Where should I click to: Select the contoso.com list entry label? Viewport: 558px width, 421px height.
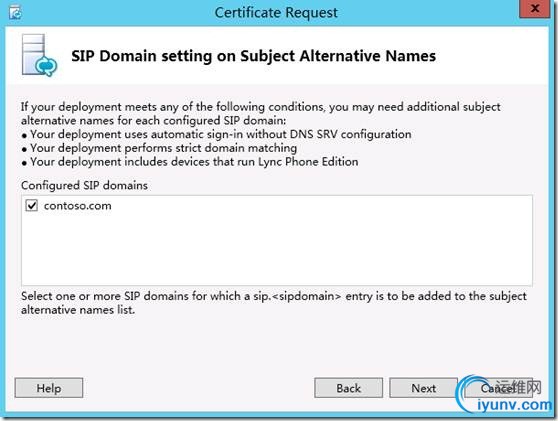point(78,206)
